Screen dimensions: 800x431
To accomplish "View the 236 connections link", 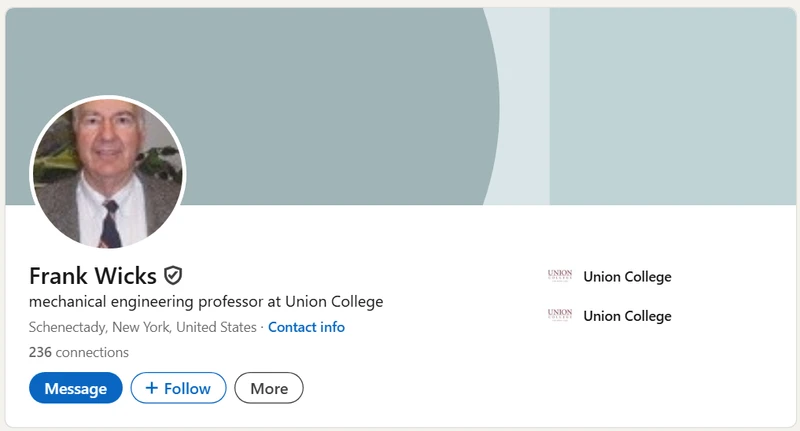I will pyautogui.click(x=79, y=352).
